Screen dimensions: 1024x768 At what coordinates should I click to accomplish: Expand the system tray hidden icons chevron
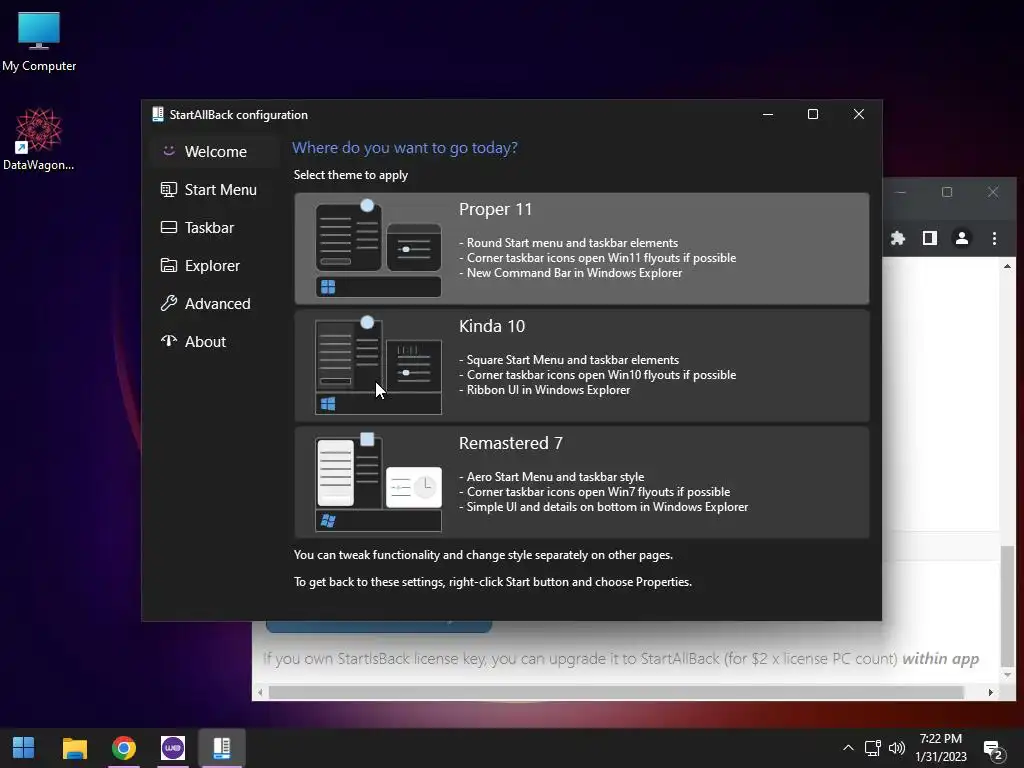(848, 748)
